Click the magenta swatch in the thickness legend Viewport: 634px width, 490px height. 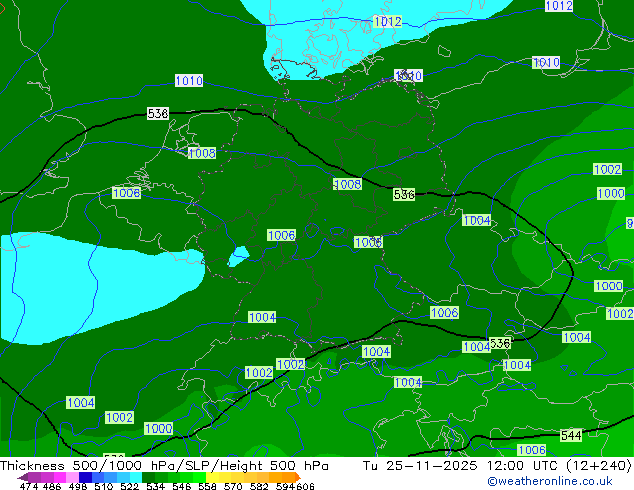(60, 477)
